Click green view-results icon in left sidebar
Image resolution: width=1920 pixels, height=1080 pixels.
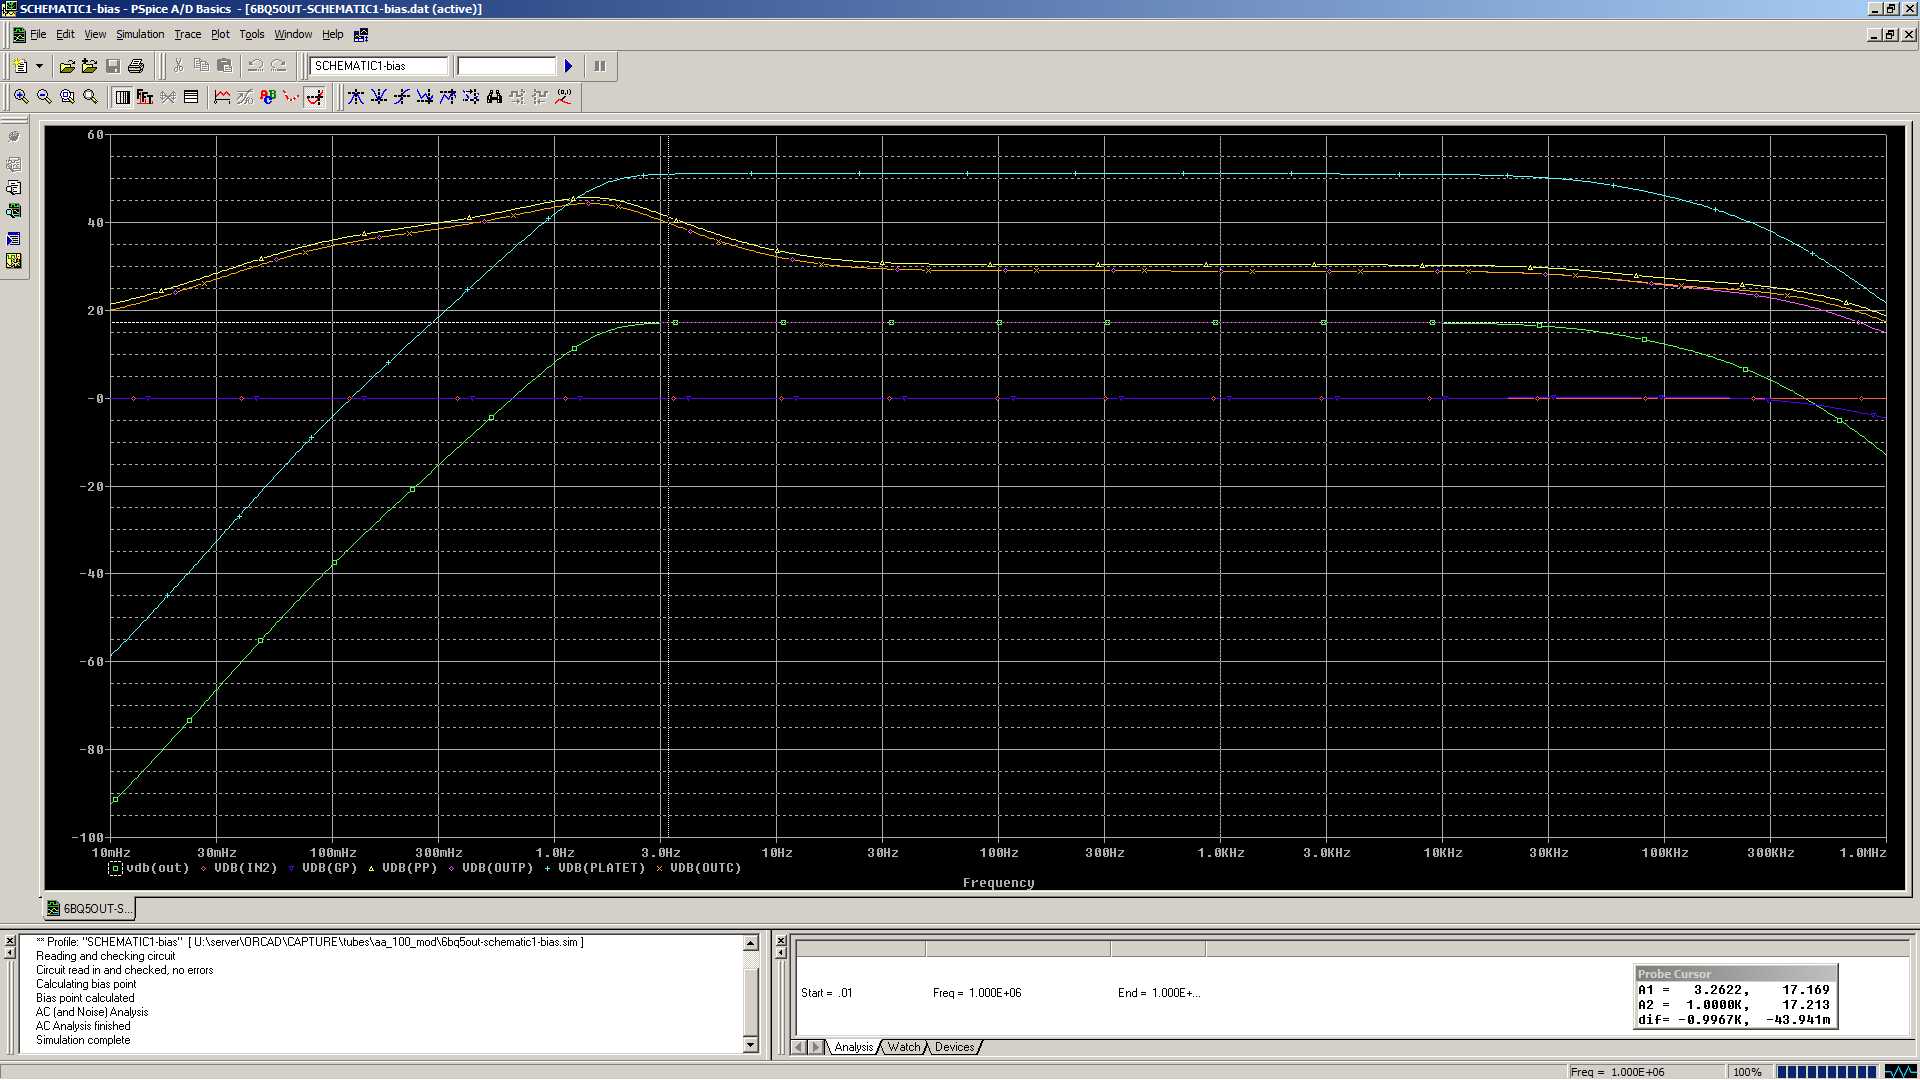[x=14, y=211]
